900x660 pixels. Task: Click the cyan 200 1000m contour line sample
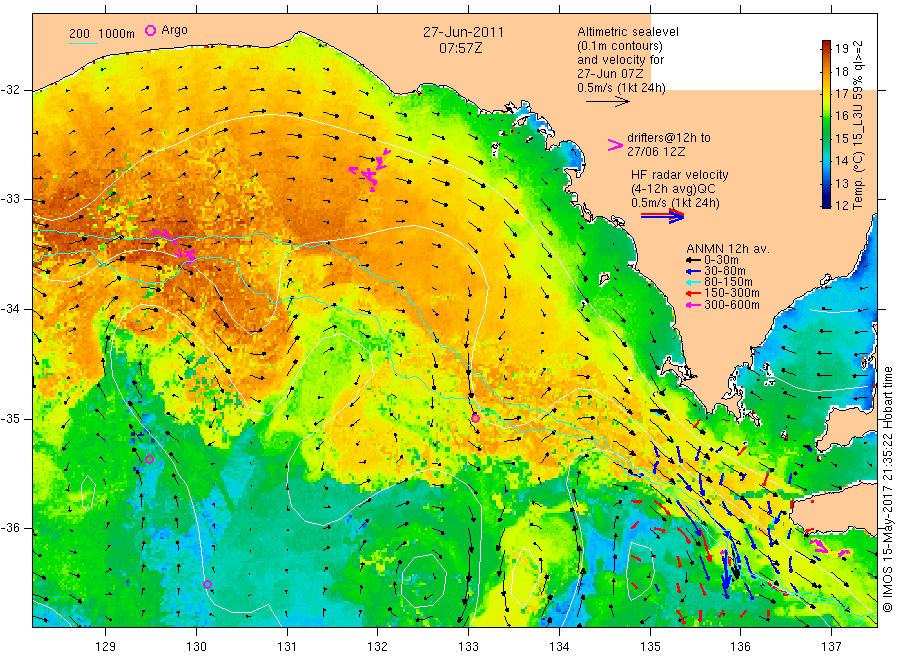coord(83,43)
